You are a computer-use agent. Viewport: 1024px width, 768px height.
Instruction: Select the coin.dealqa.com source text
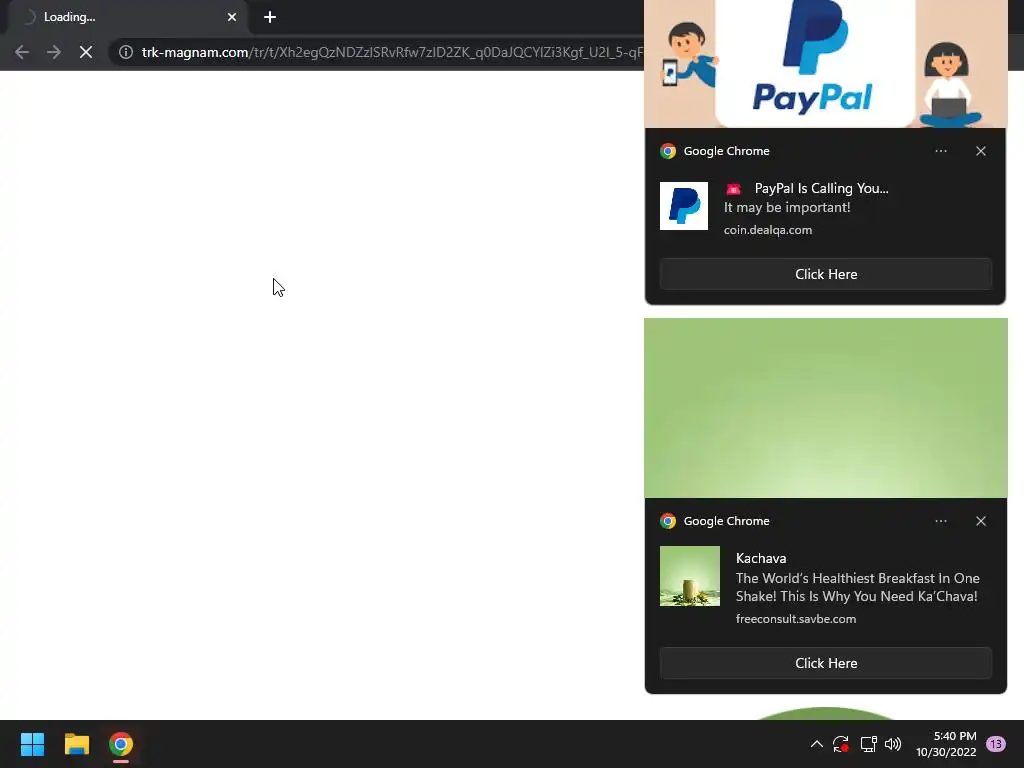click(768, 230)
